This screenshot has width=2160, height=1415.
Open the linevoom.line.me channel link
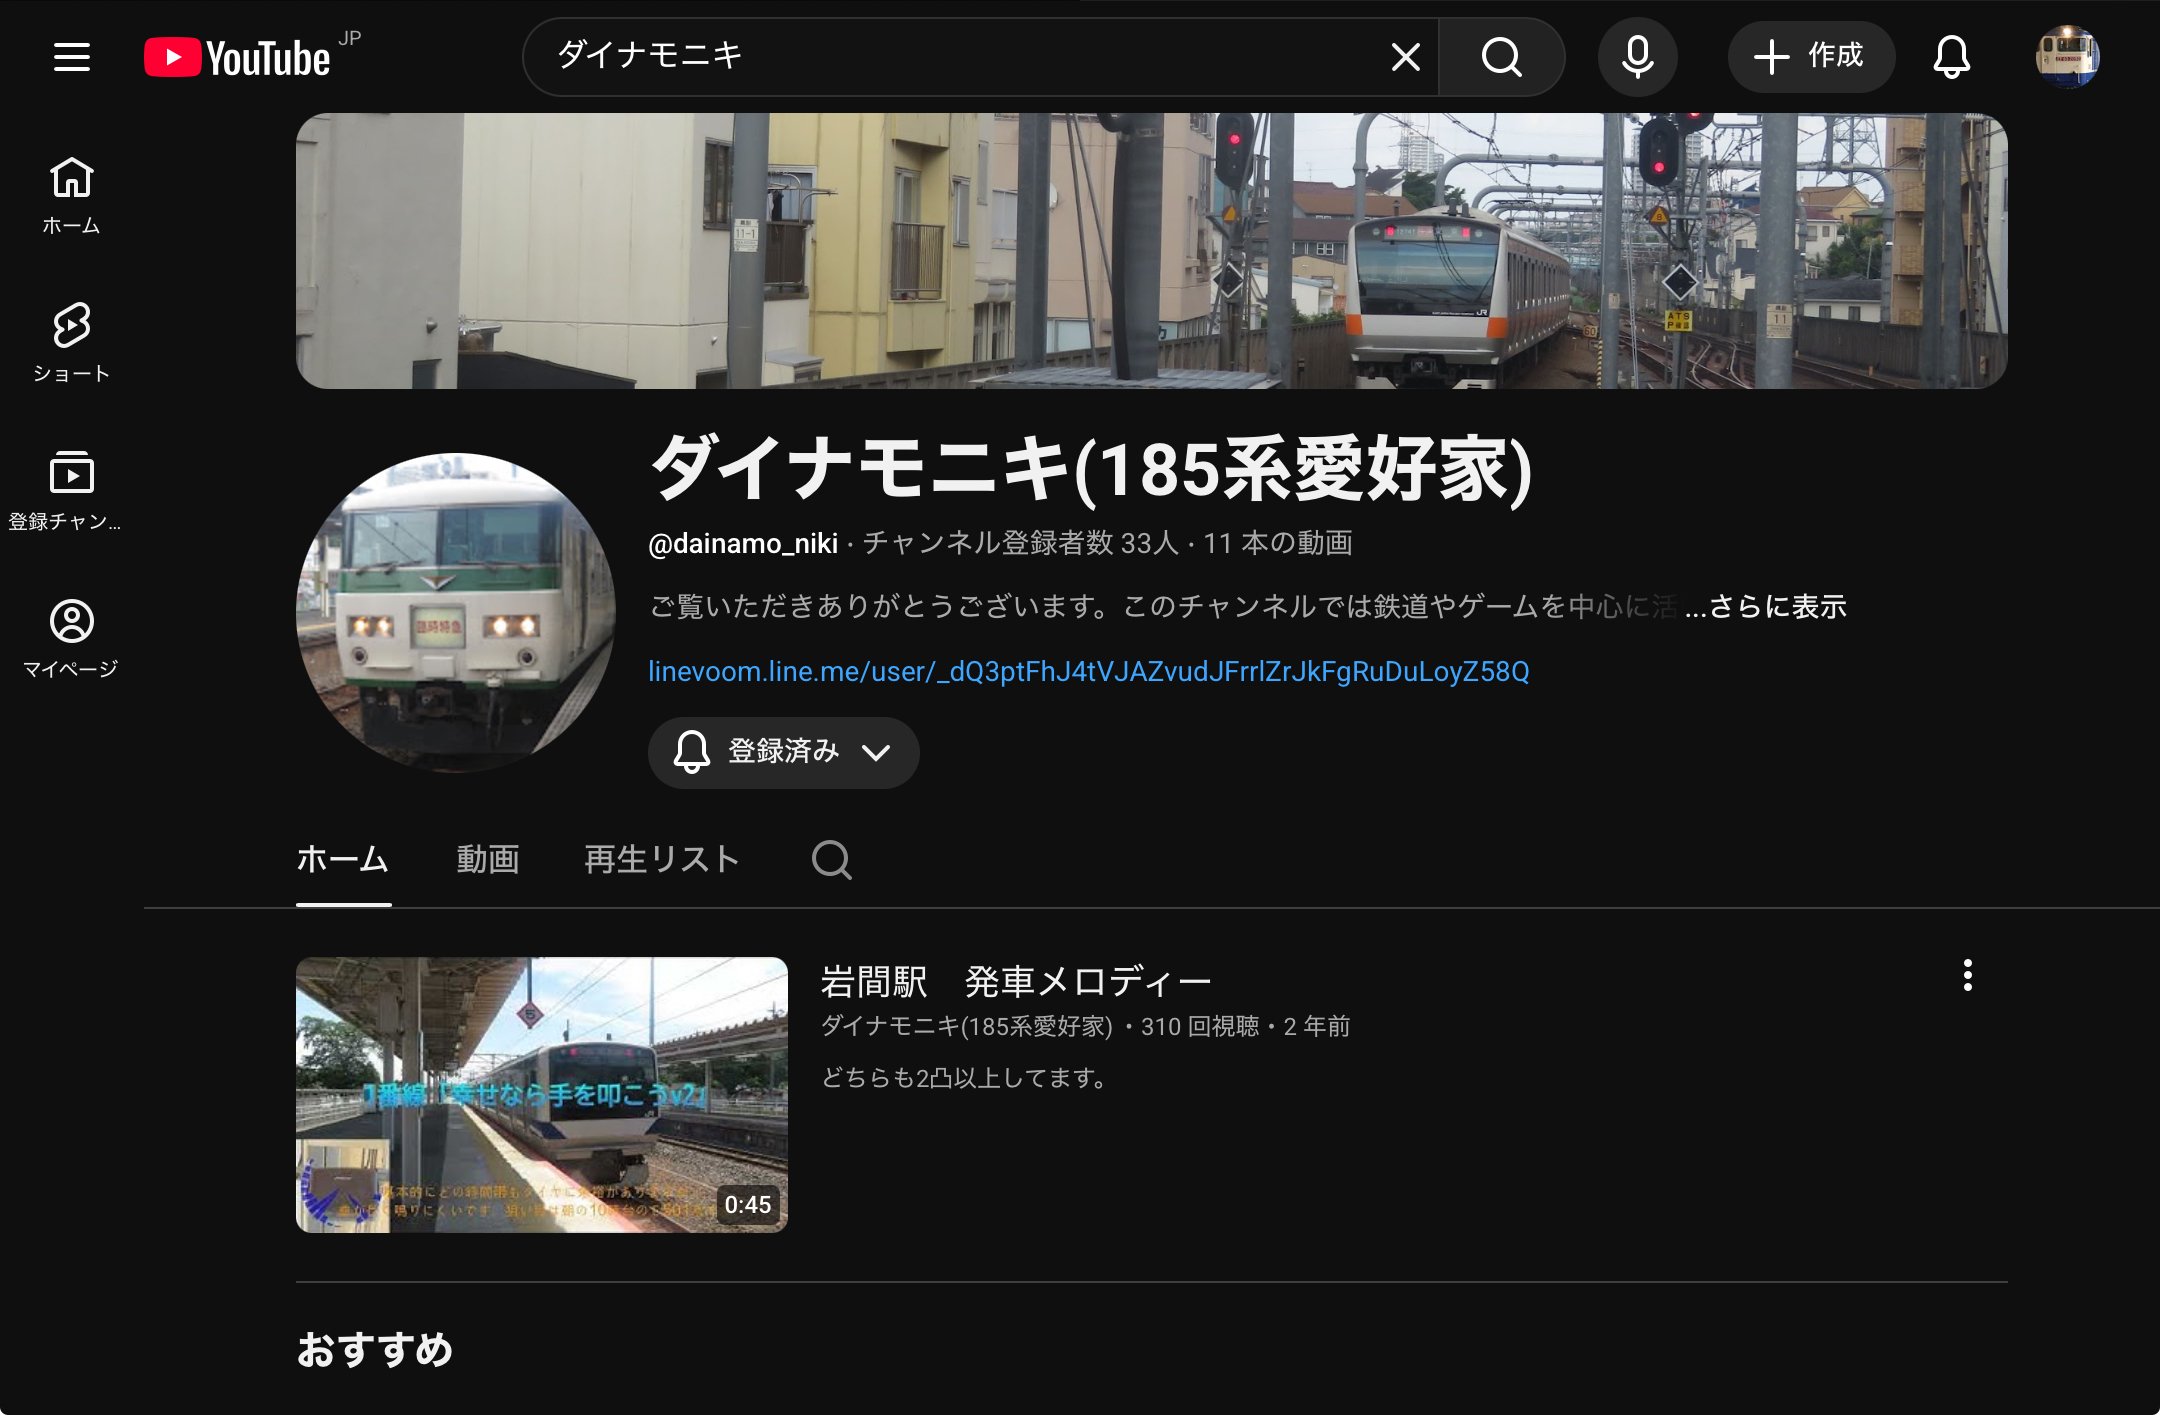coord(1092,673)
